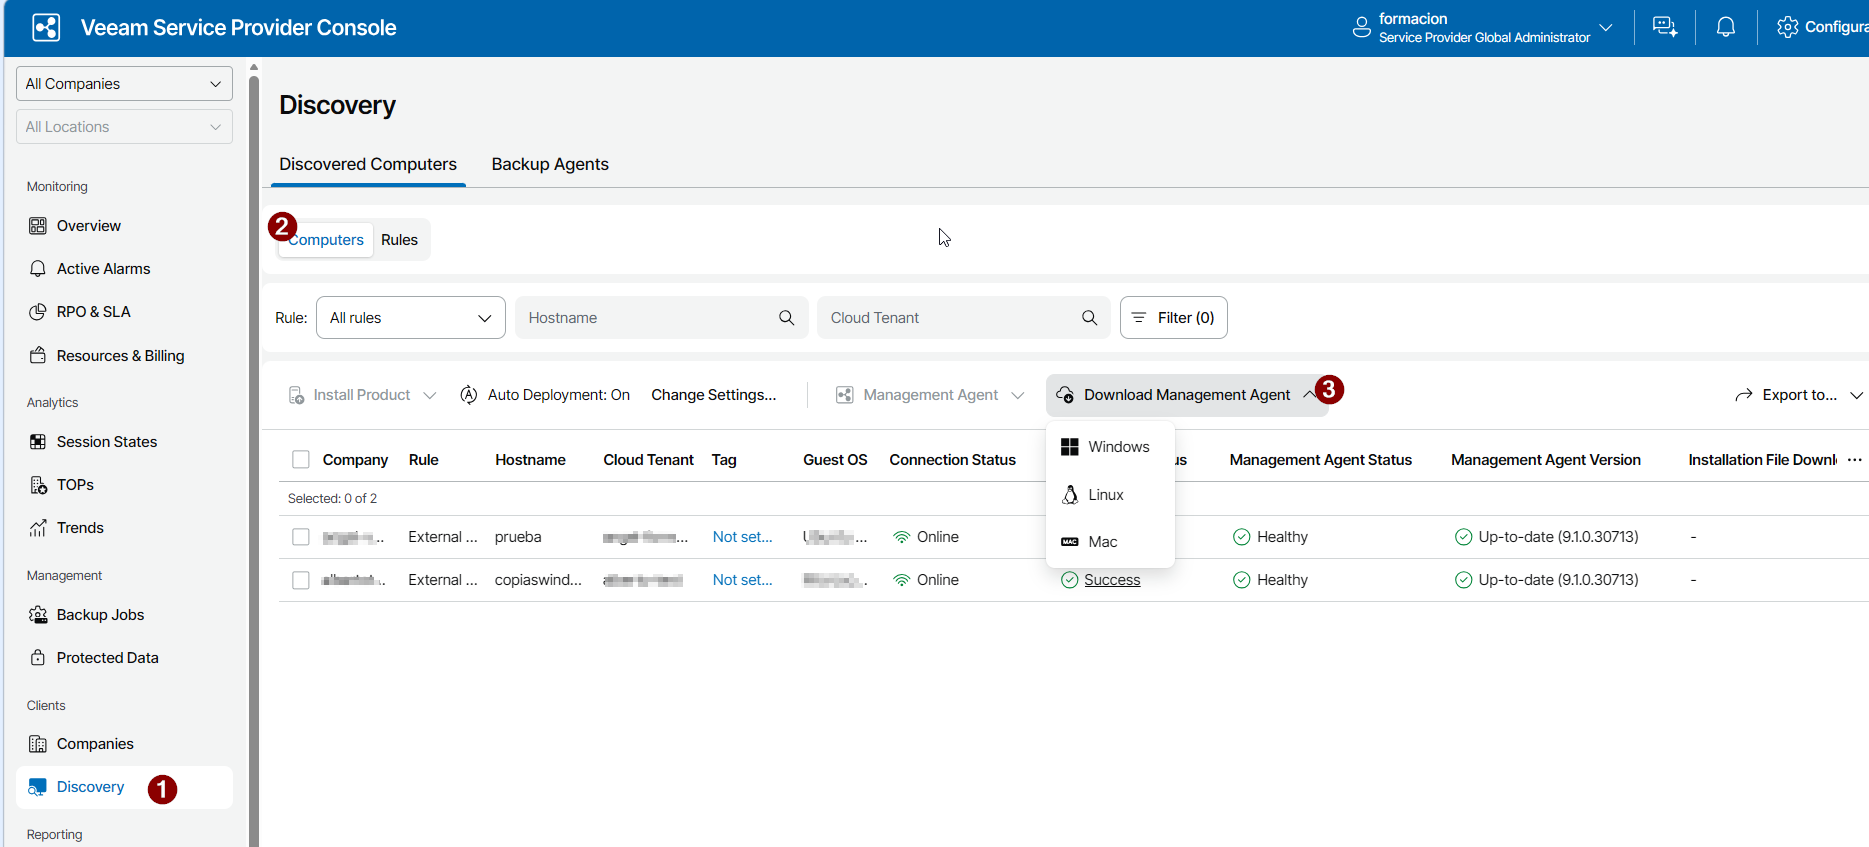The height and width of the screenshot is (847, 1869).
Task: Click the Hostname search magnifier icon
Action: [x=787, y=318]
